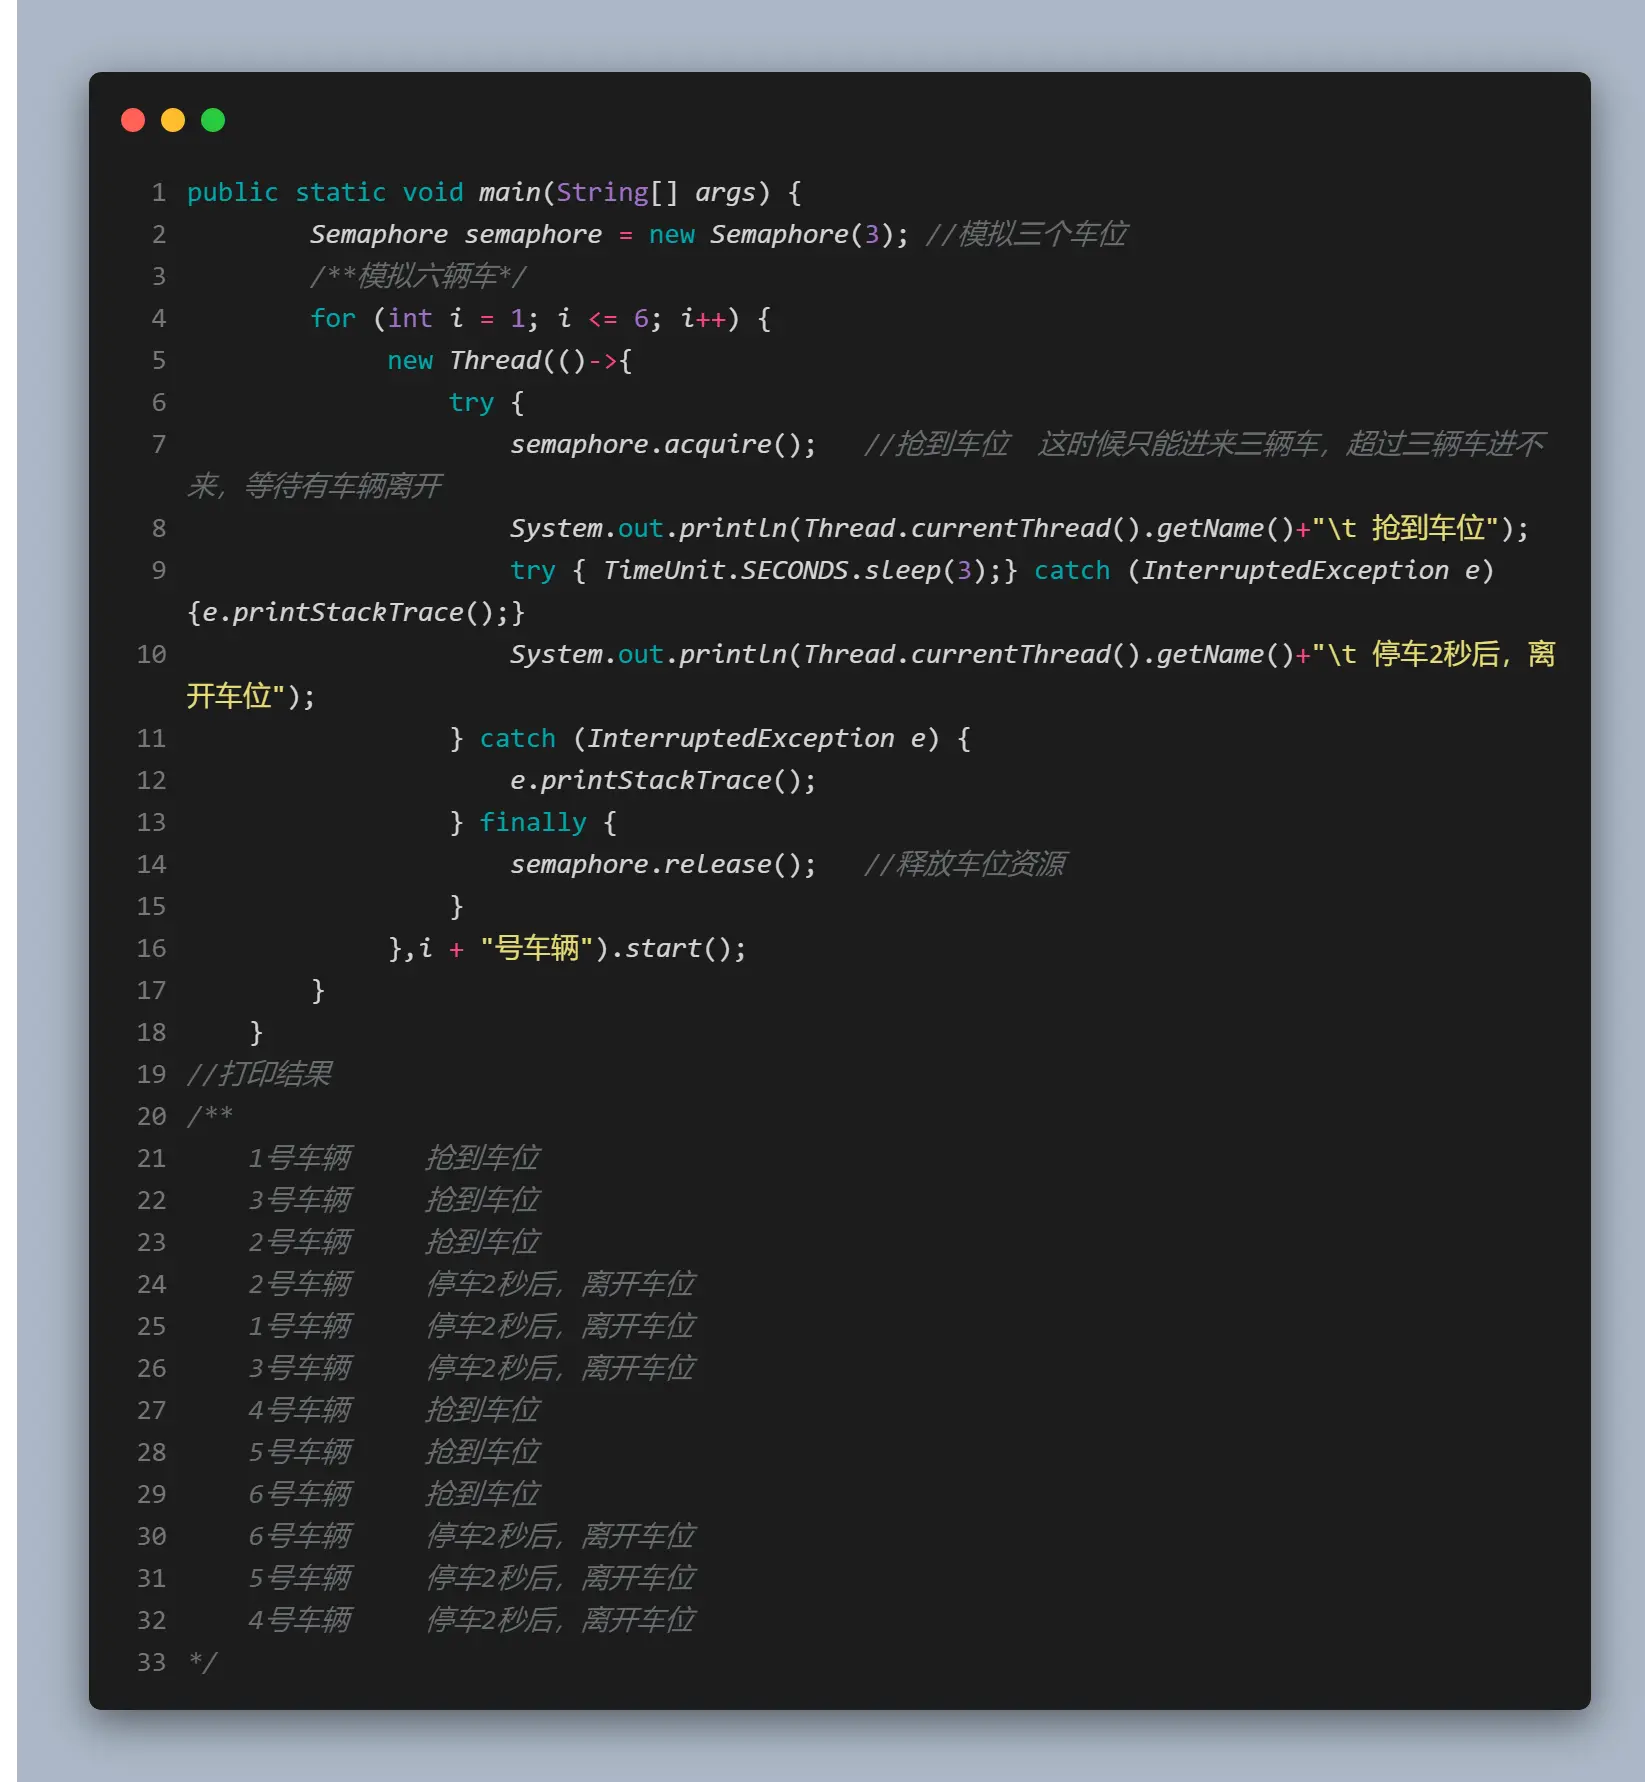Click '2号车辆 停车2秒后' on line 24

[x=404, y=1284]
